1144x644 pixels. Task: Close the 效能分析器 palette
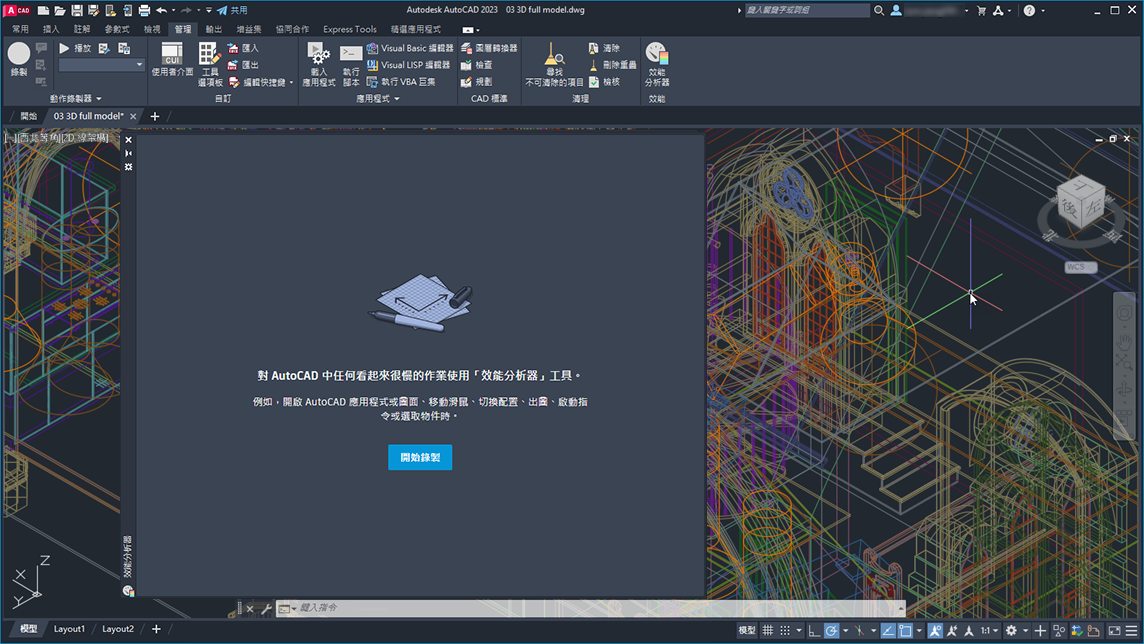pos(128,140)
